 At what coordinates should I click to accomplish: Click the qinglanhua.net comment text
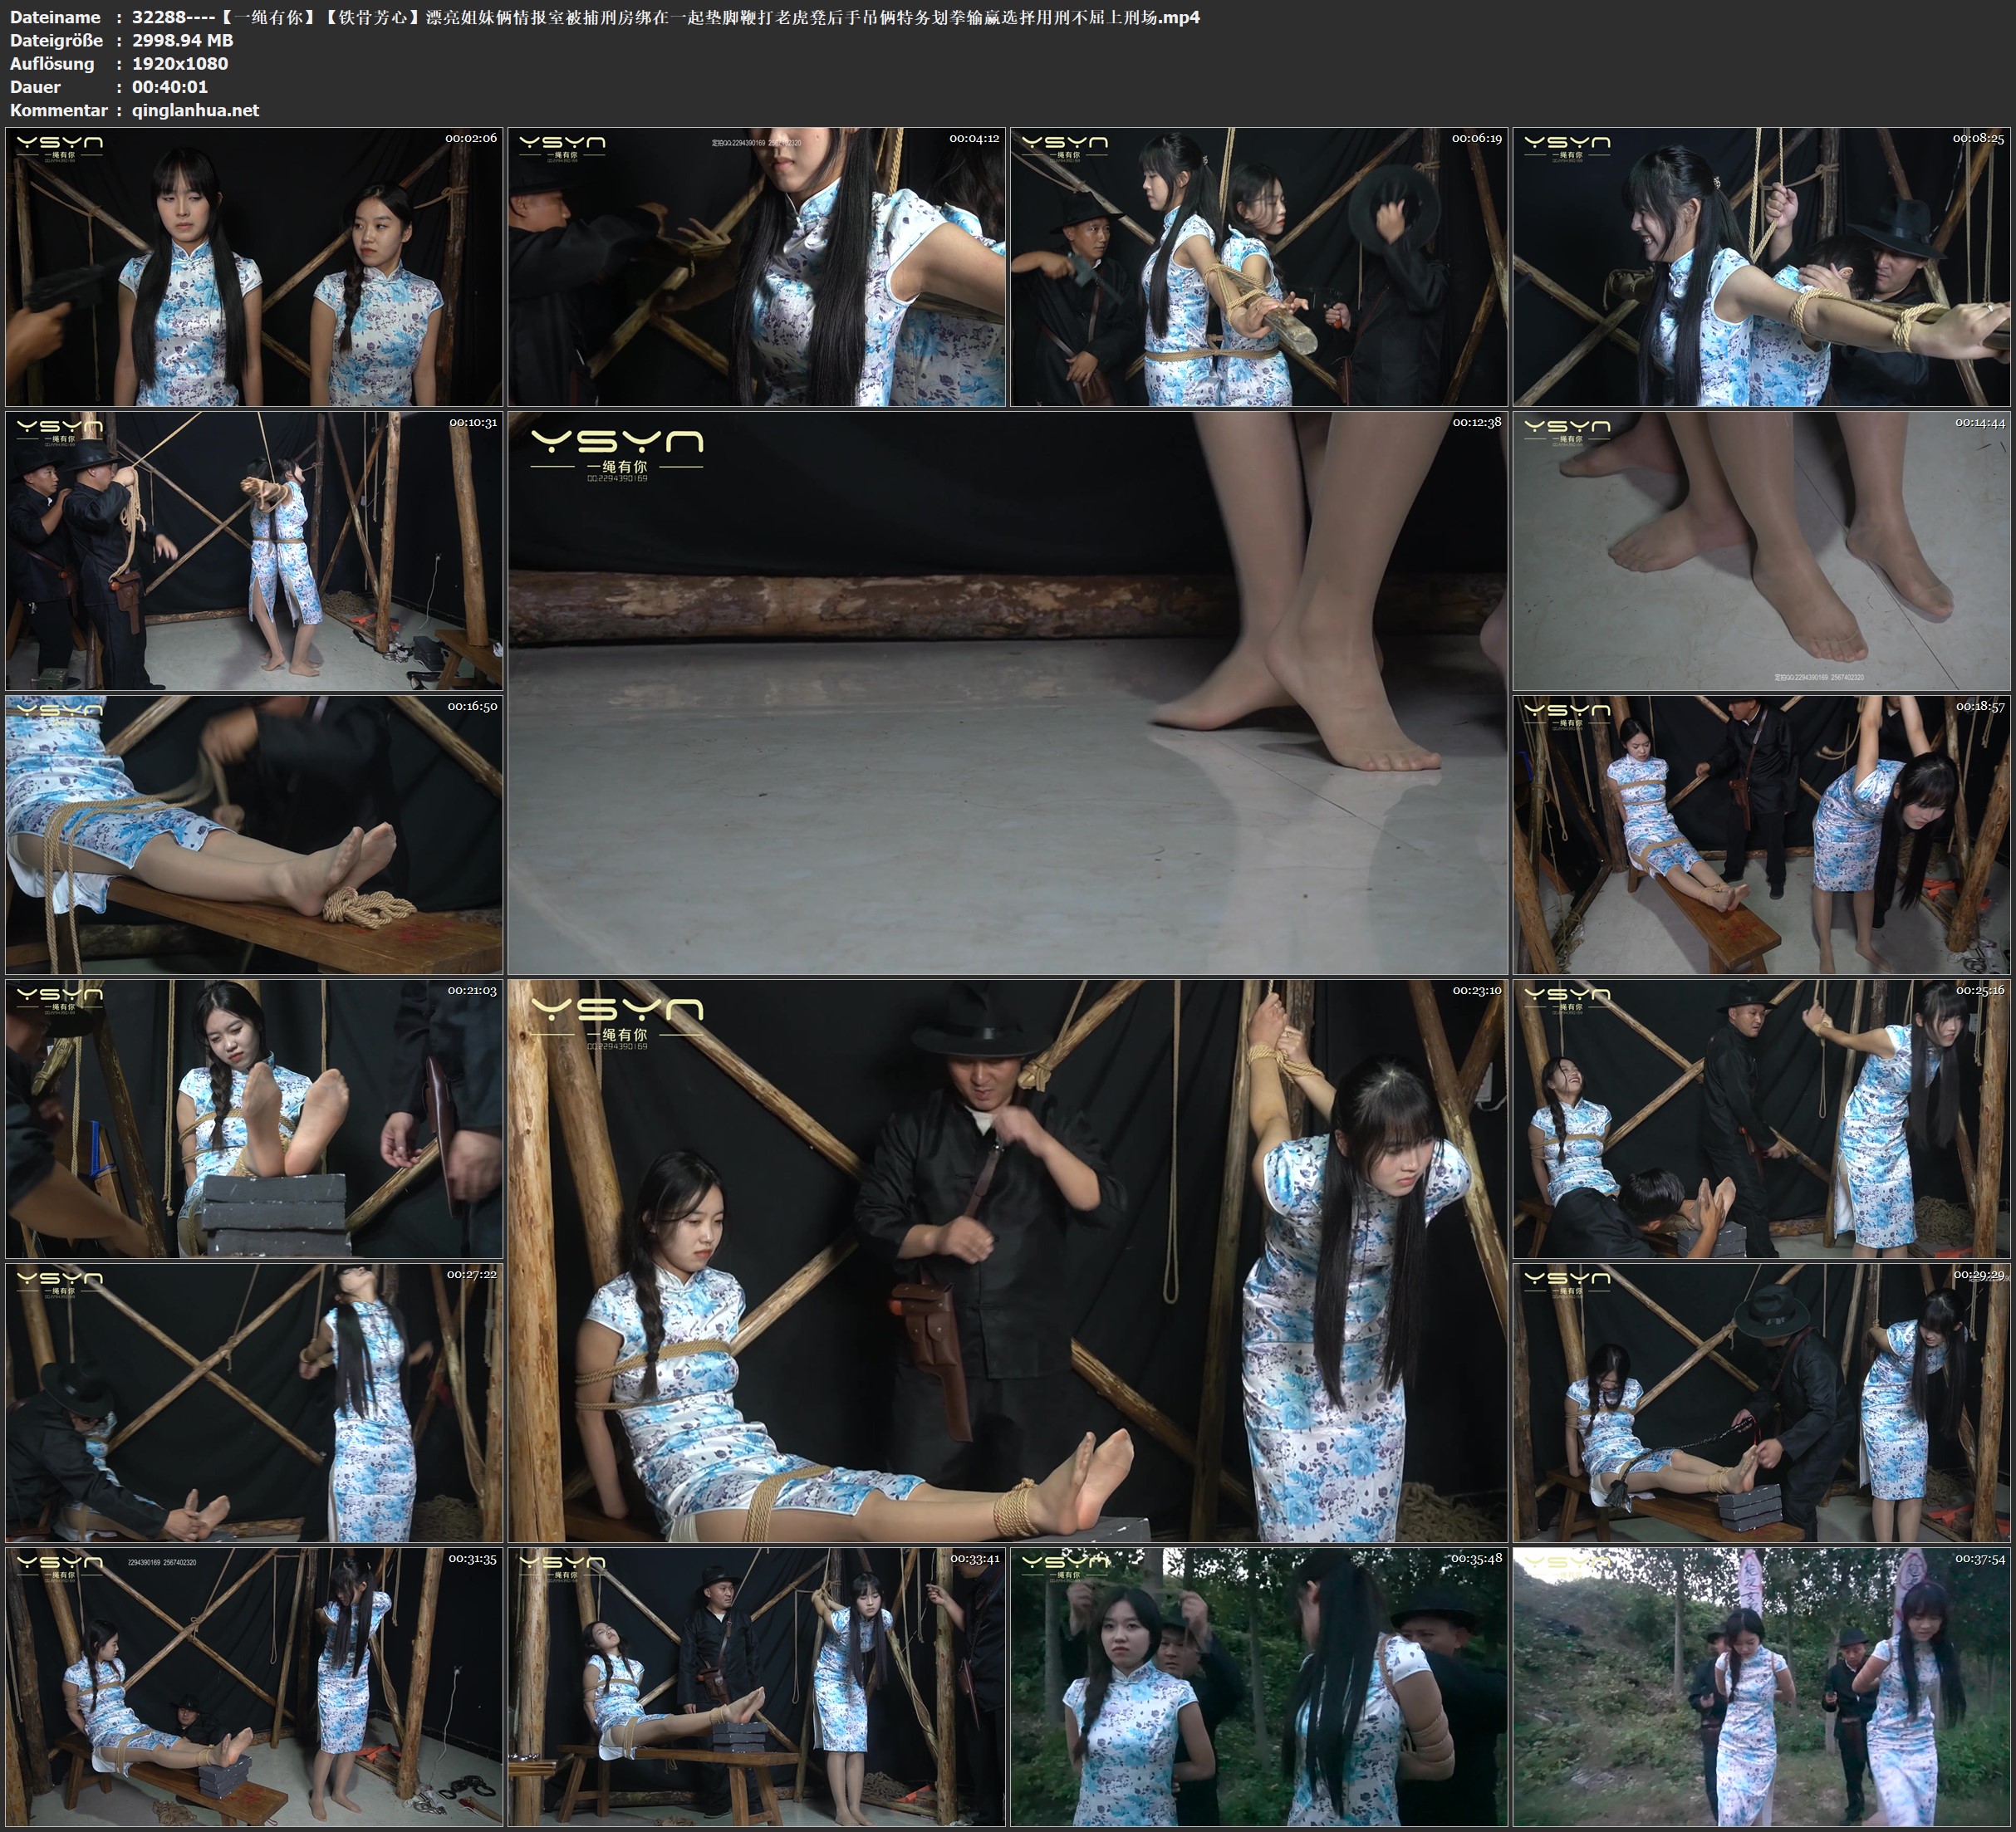click(x=195, y=111)
